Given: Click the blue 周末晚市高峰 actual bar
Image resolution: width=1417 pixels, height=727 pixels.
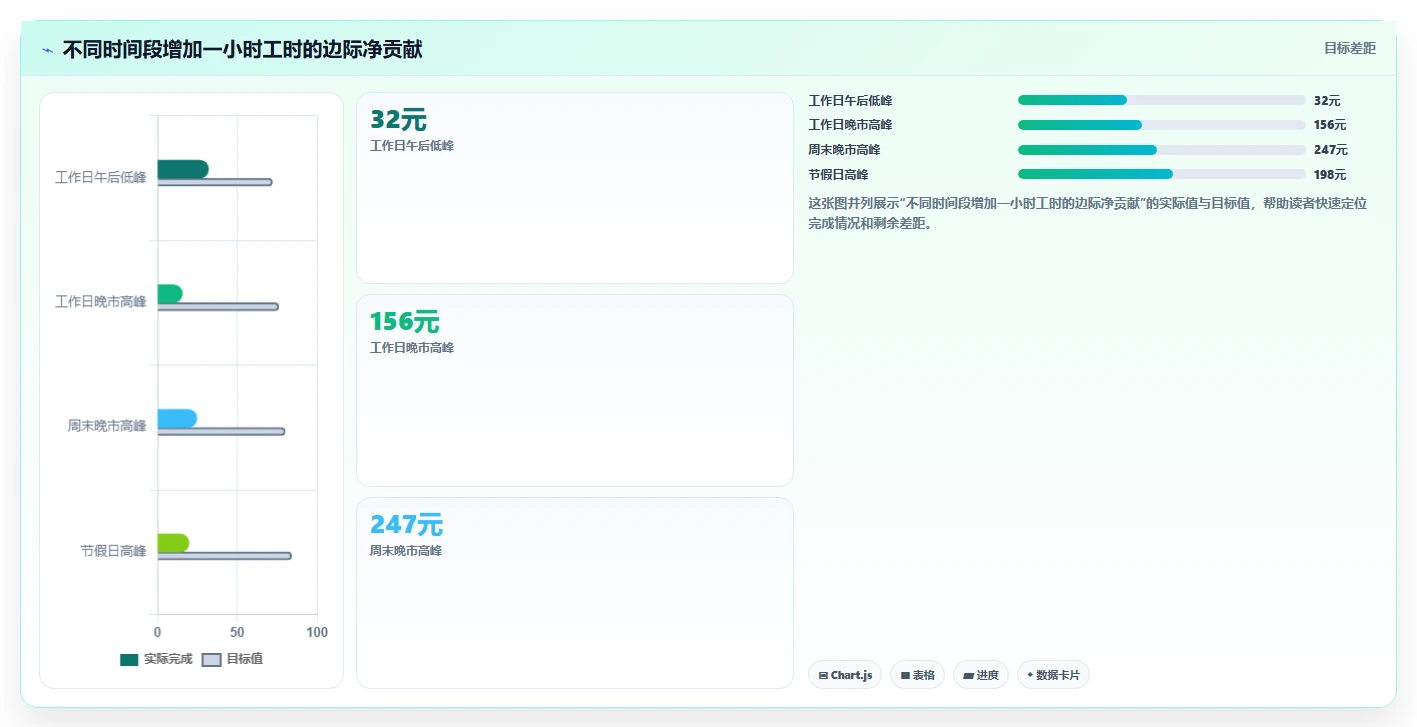Looking at the screenshot, I should click(x=177, y=418).
